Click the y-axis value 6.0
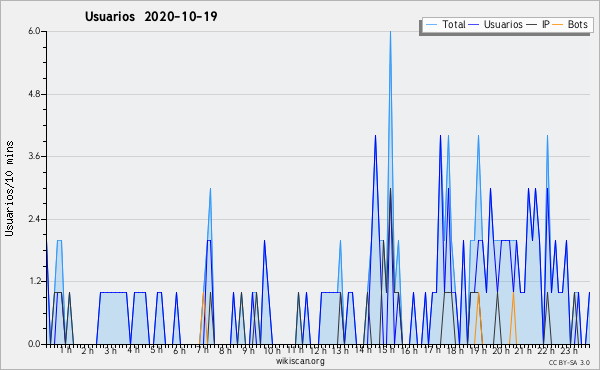This screenshot has height=370, width=600. coord(34,31)
